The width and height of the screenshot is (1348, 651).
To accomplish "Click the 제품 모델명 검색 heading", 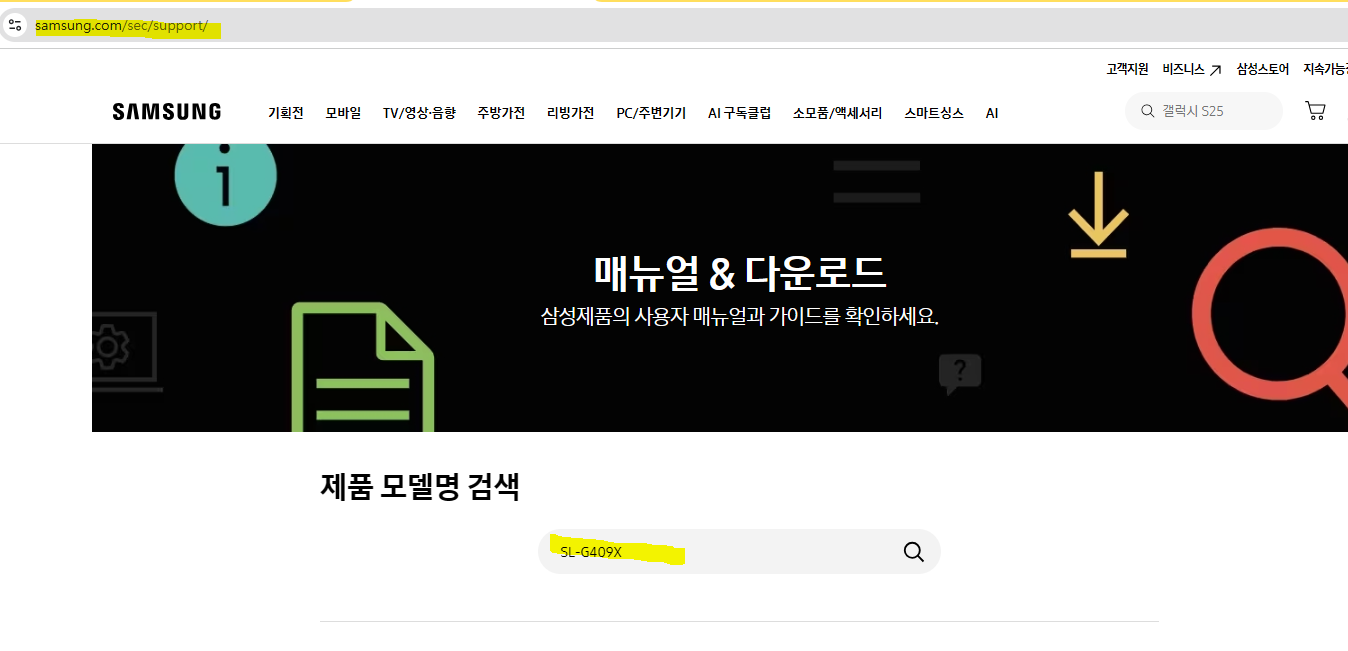I will tap(420, 486).
